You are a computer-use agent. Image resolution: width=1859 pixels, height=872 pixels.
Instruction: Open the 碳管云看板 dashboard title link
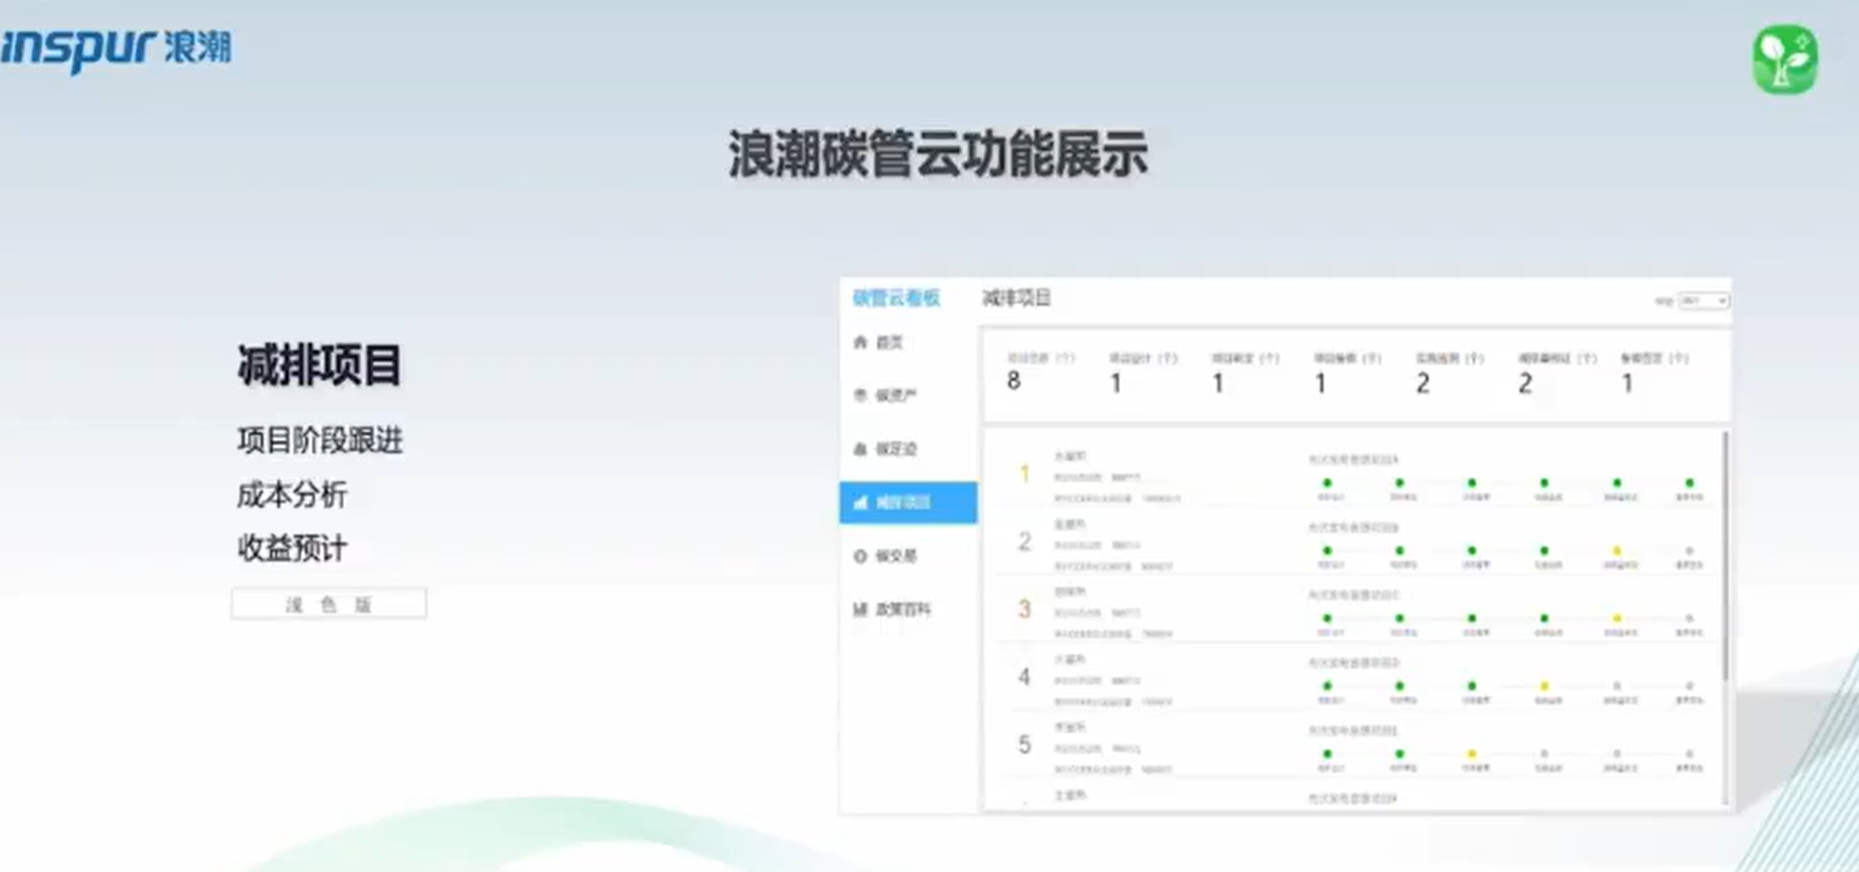pos(896,298)
